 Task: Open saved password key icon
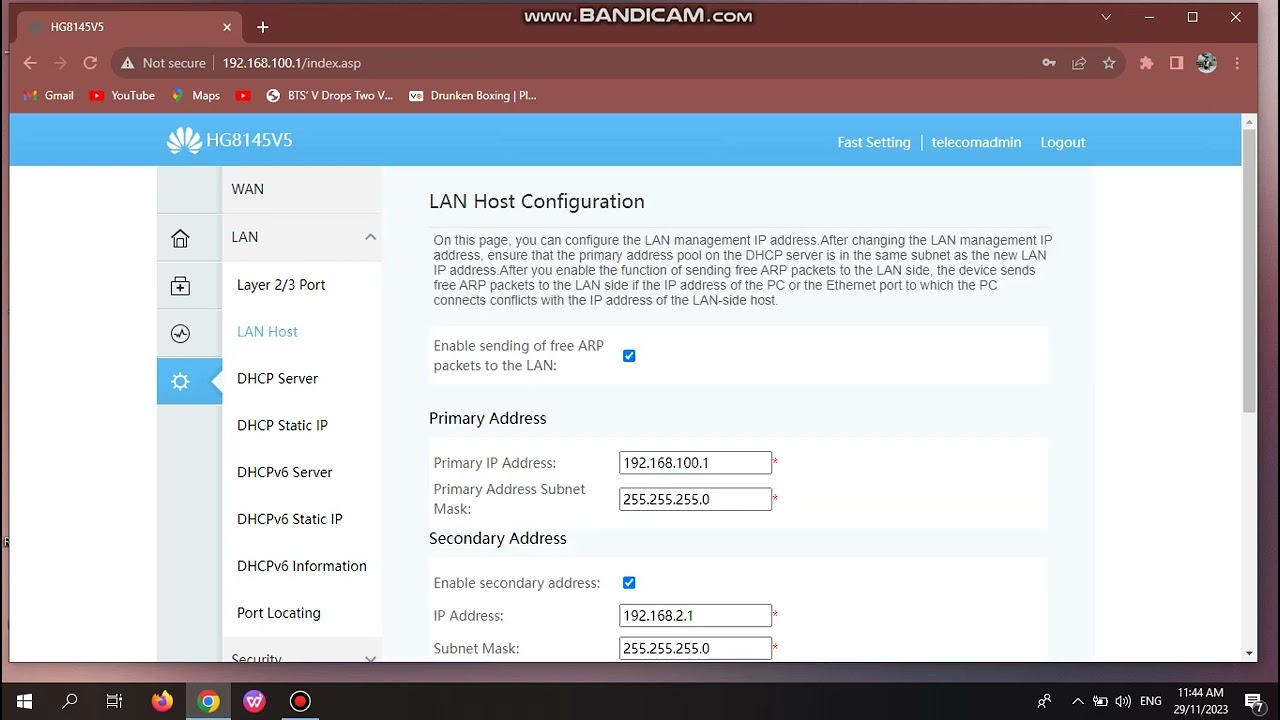pos(1049,63)
